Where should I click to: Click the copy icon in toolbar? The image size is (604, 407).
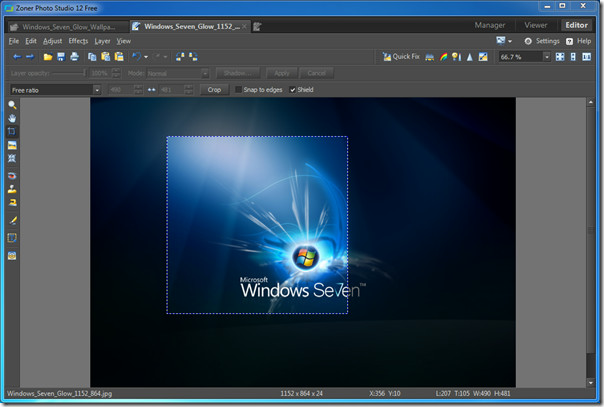tap(92, 57)
